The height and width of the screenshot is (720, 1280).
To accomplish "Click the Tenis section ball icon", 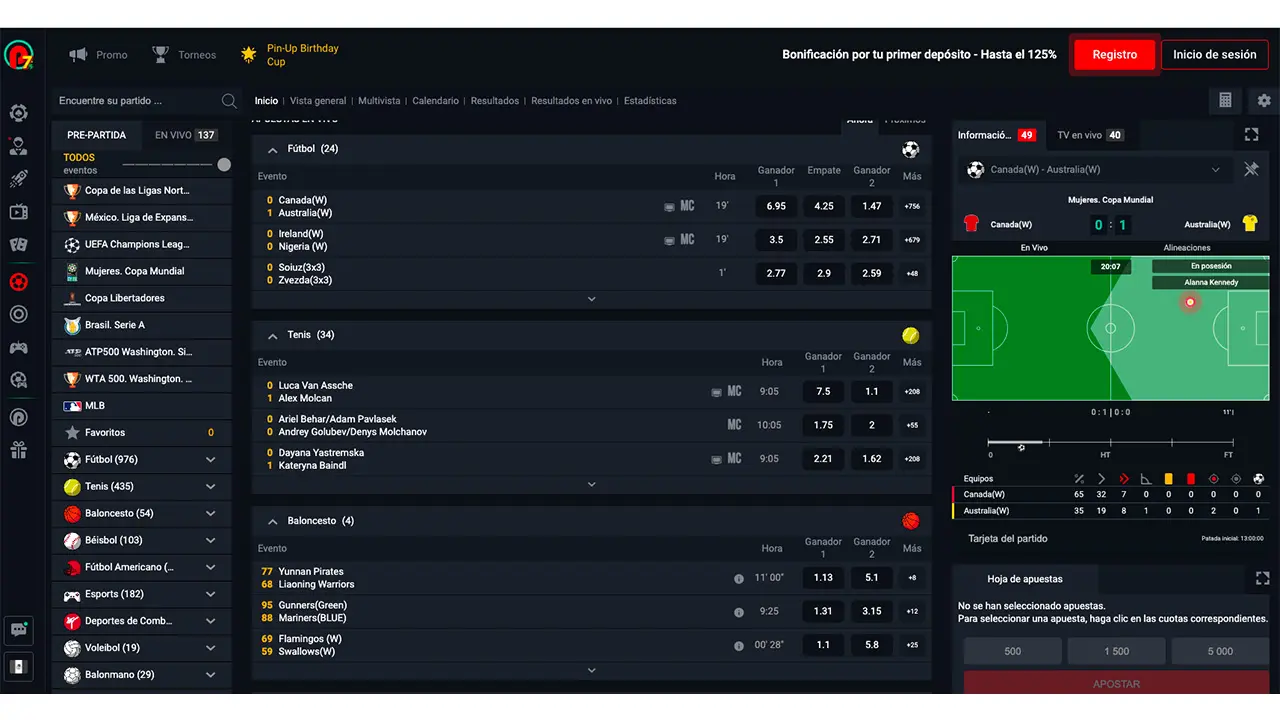I will click(910, 335).
